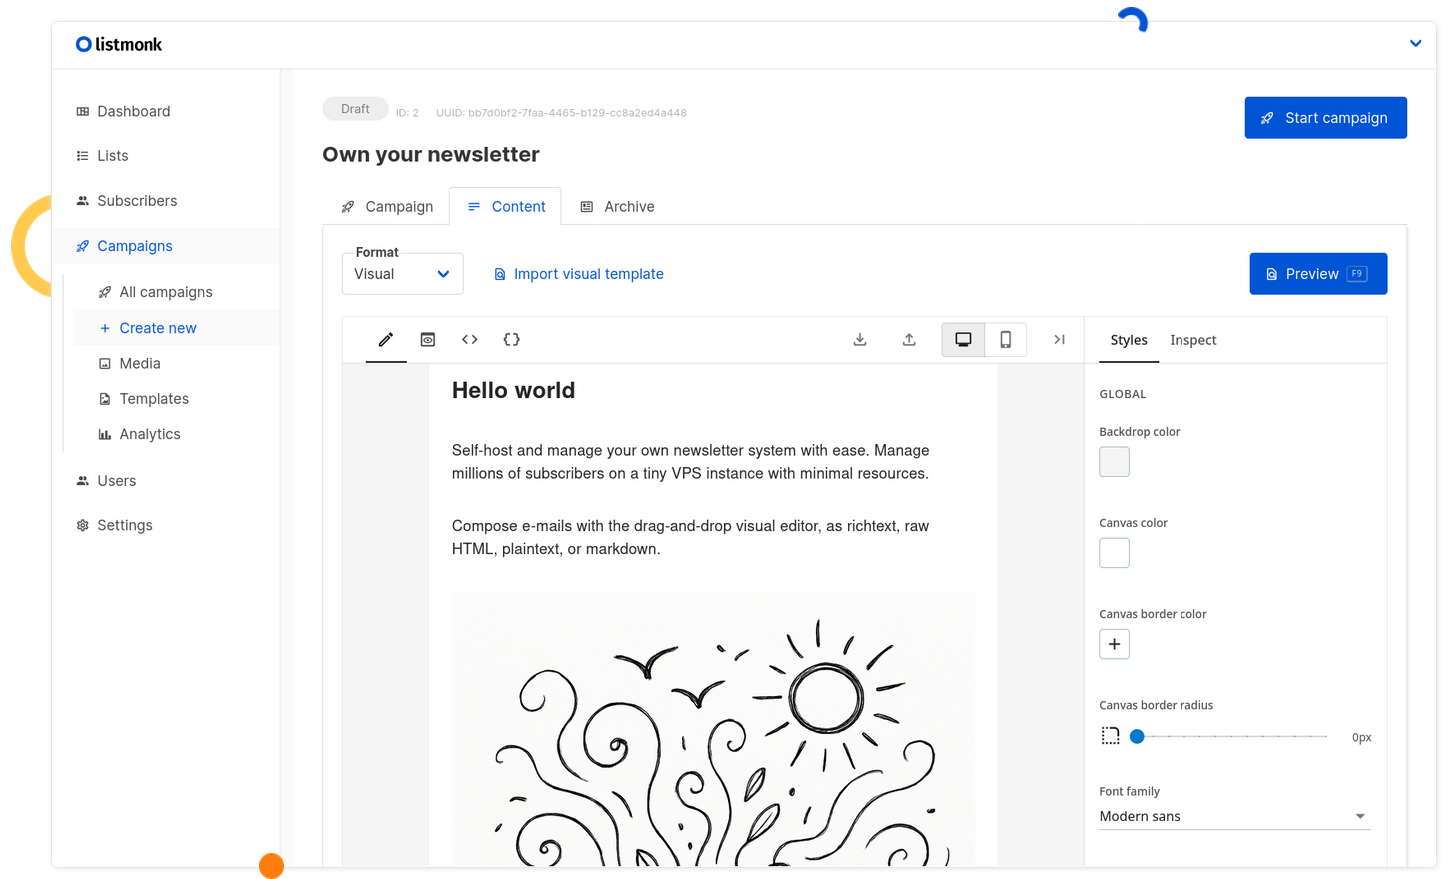The image size is (1451, 879).
Task: Expand the top-right user menu chevron
Action: [x=1415, y=44]
